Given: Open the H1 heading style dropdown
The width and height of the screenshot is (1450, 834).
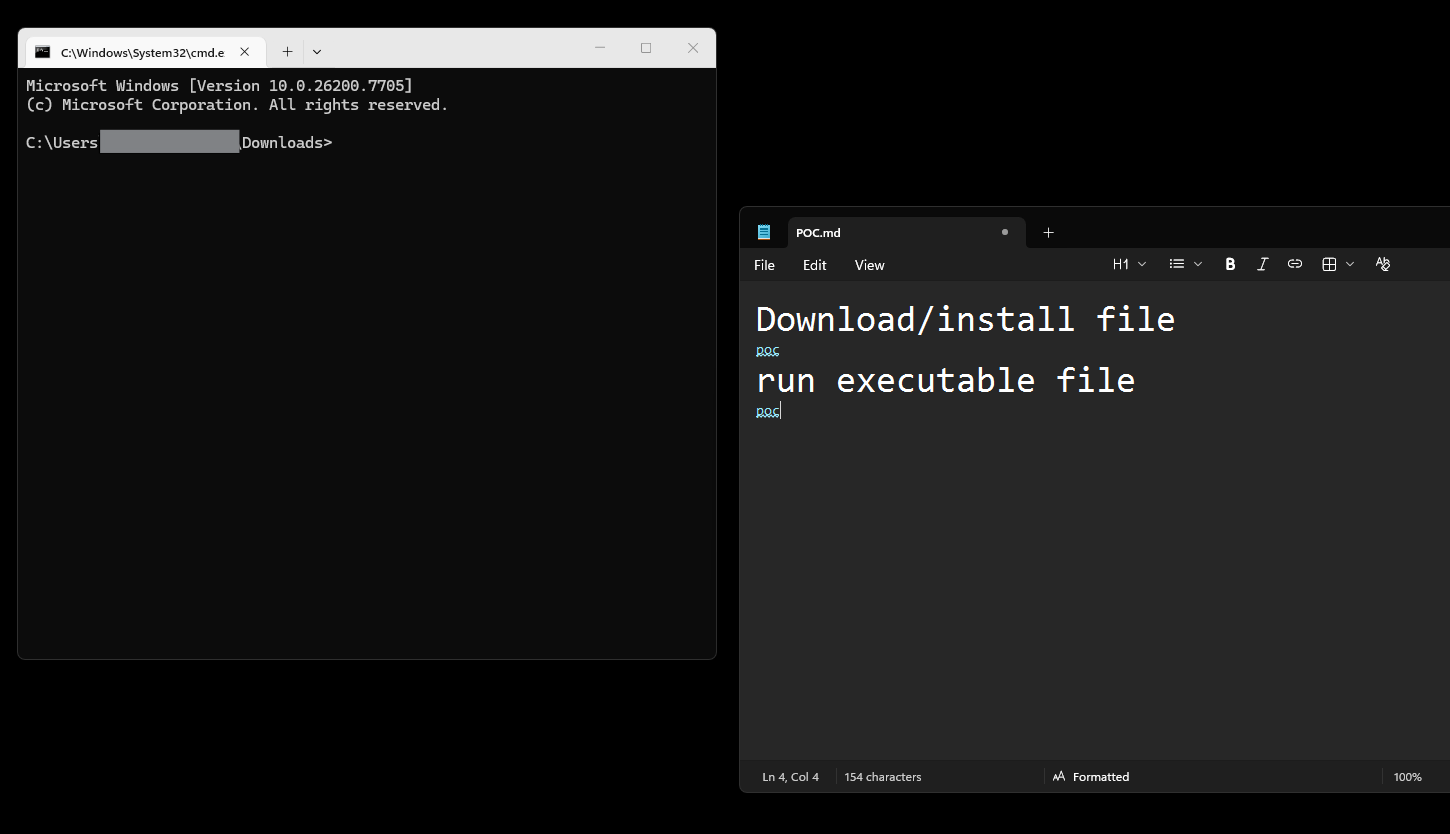Looking at the screenshot, I should coord(1129,264).
